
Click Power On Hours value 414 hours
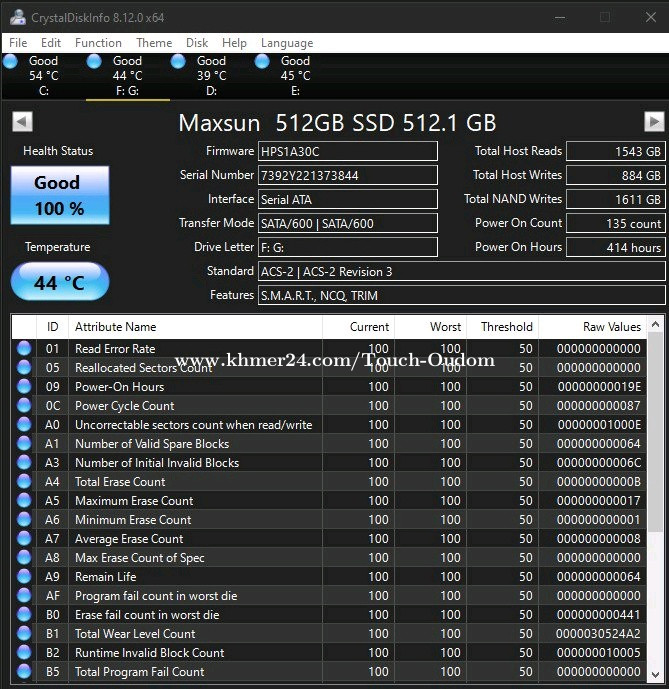pyautogui.click(x=616, y=247)
